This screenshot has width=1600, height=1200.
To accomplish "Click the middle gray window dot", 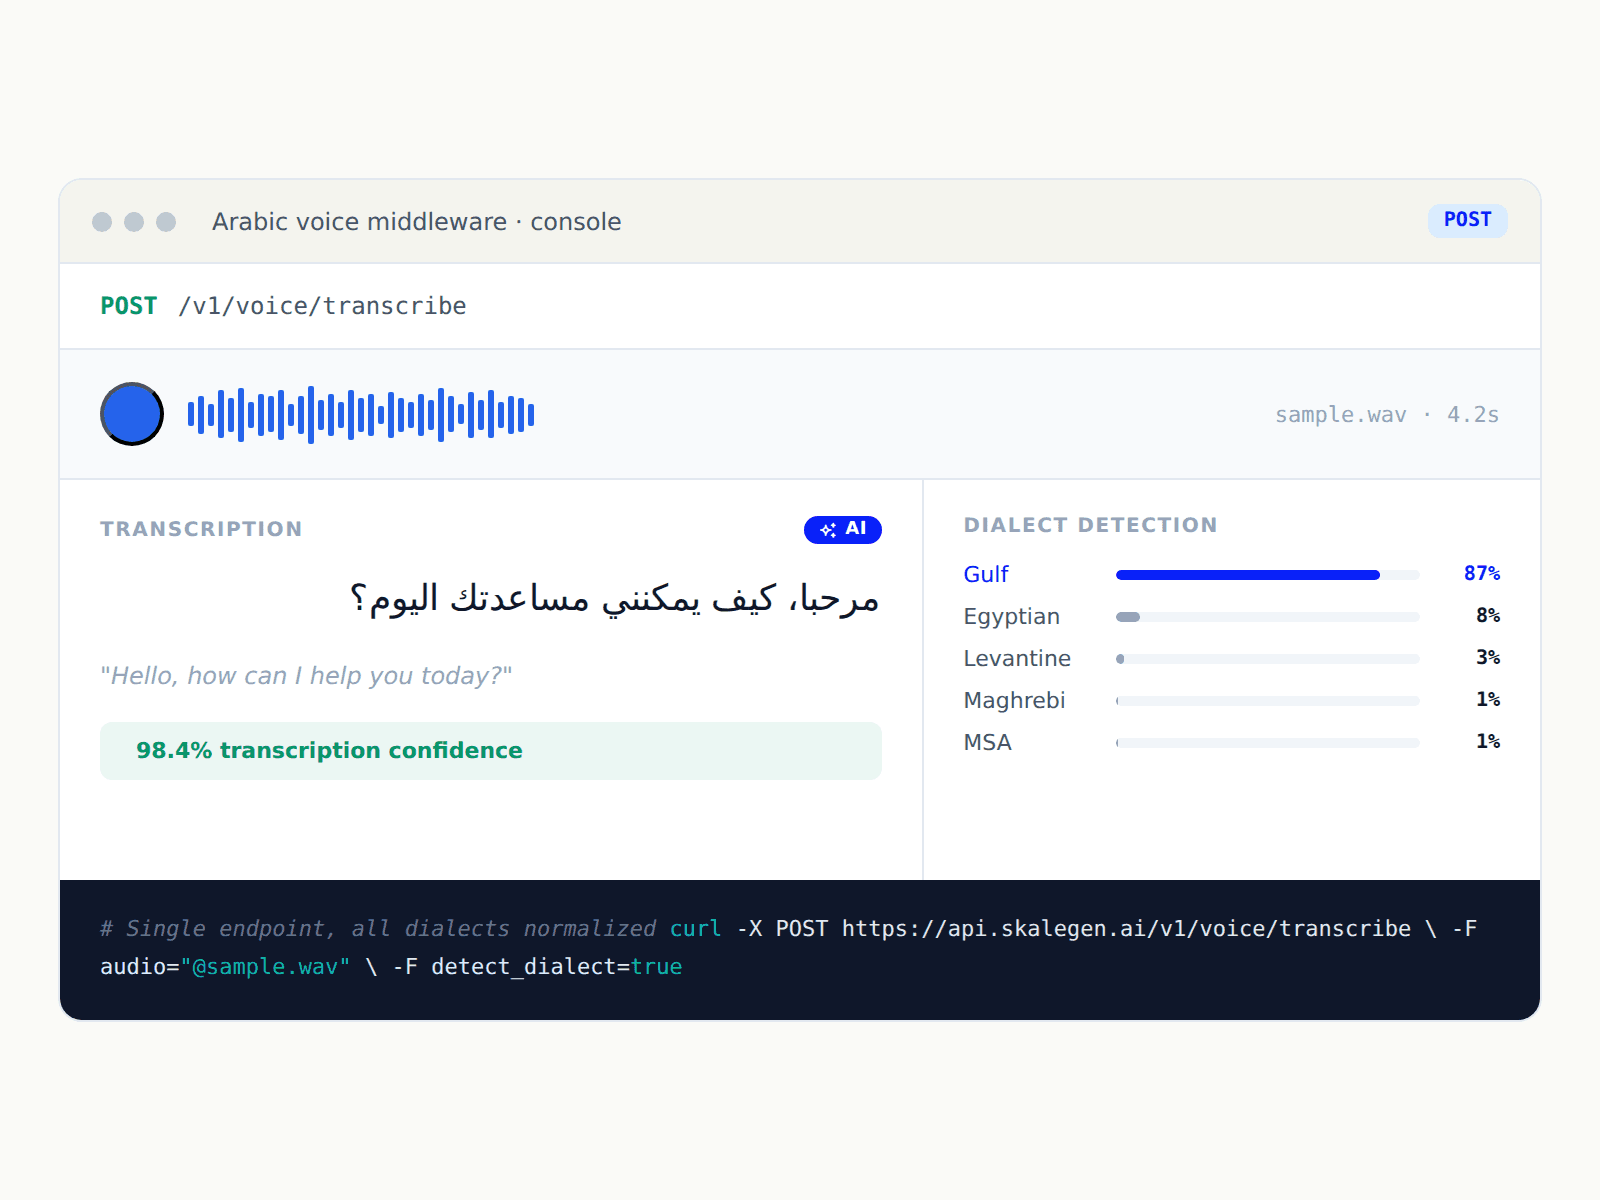I will coord(134,222).
